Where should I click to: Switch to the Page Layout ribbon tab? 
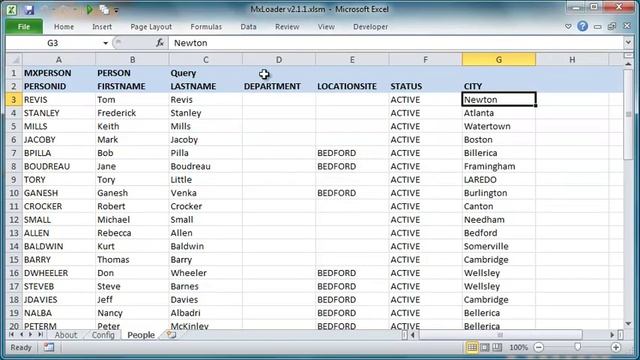click(x=151, y=27)
